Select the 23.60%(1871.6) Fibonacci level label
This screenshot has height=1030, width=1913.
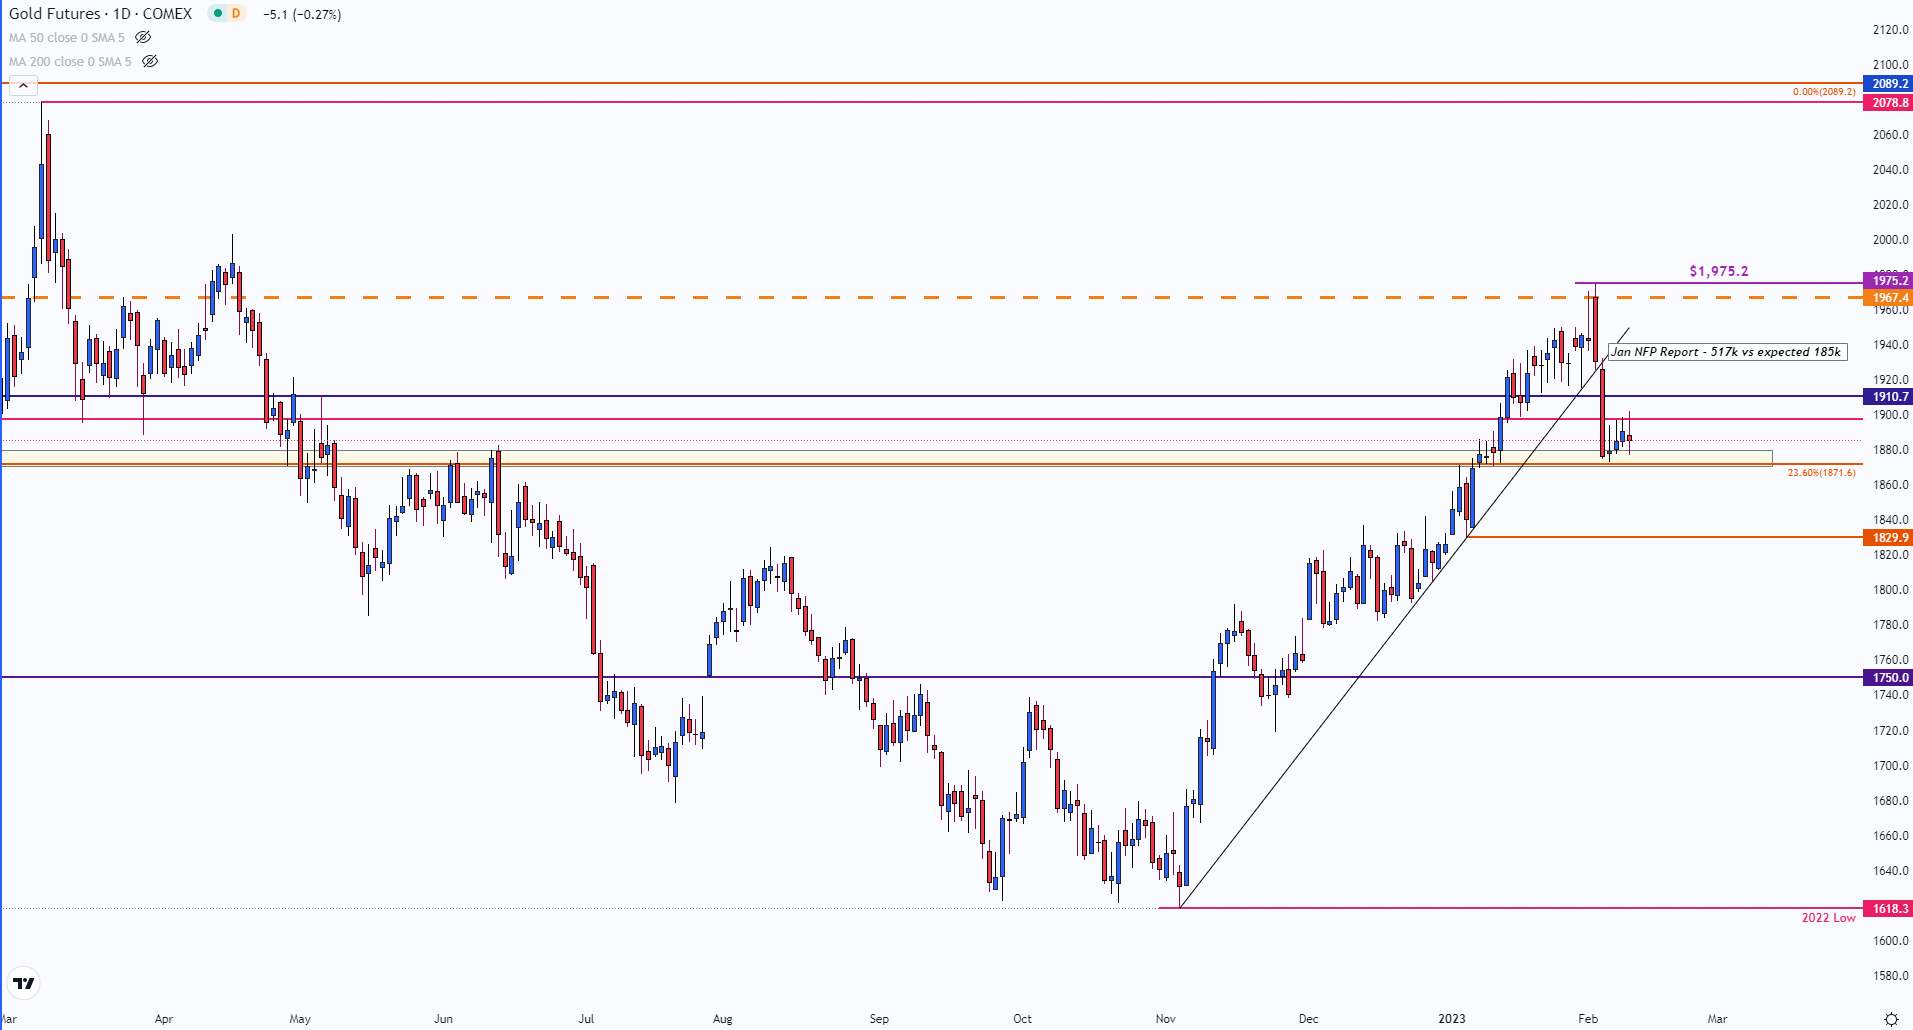click(1821, 472)
